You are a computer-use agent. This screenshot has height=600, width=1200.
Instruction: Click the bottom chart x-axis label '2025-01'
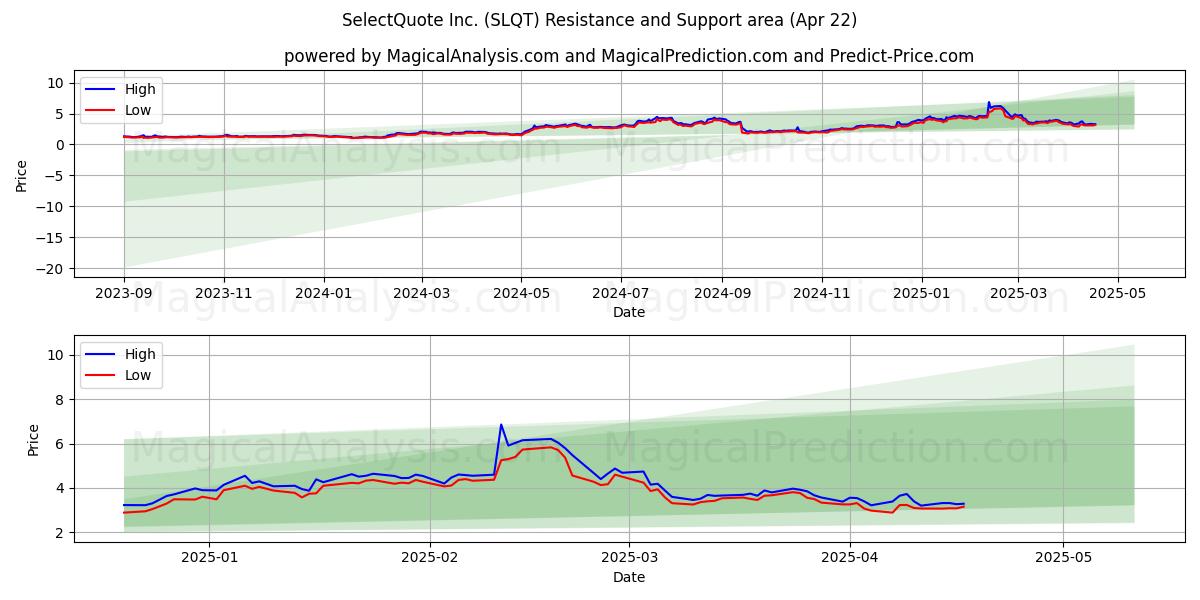coord(211,559)
